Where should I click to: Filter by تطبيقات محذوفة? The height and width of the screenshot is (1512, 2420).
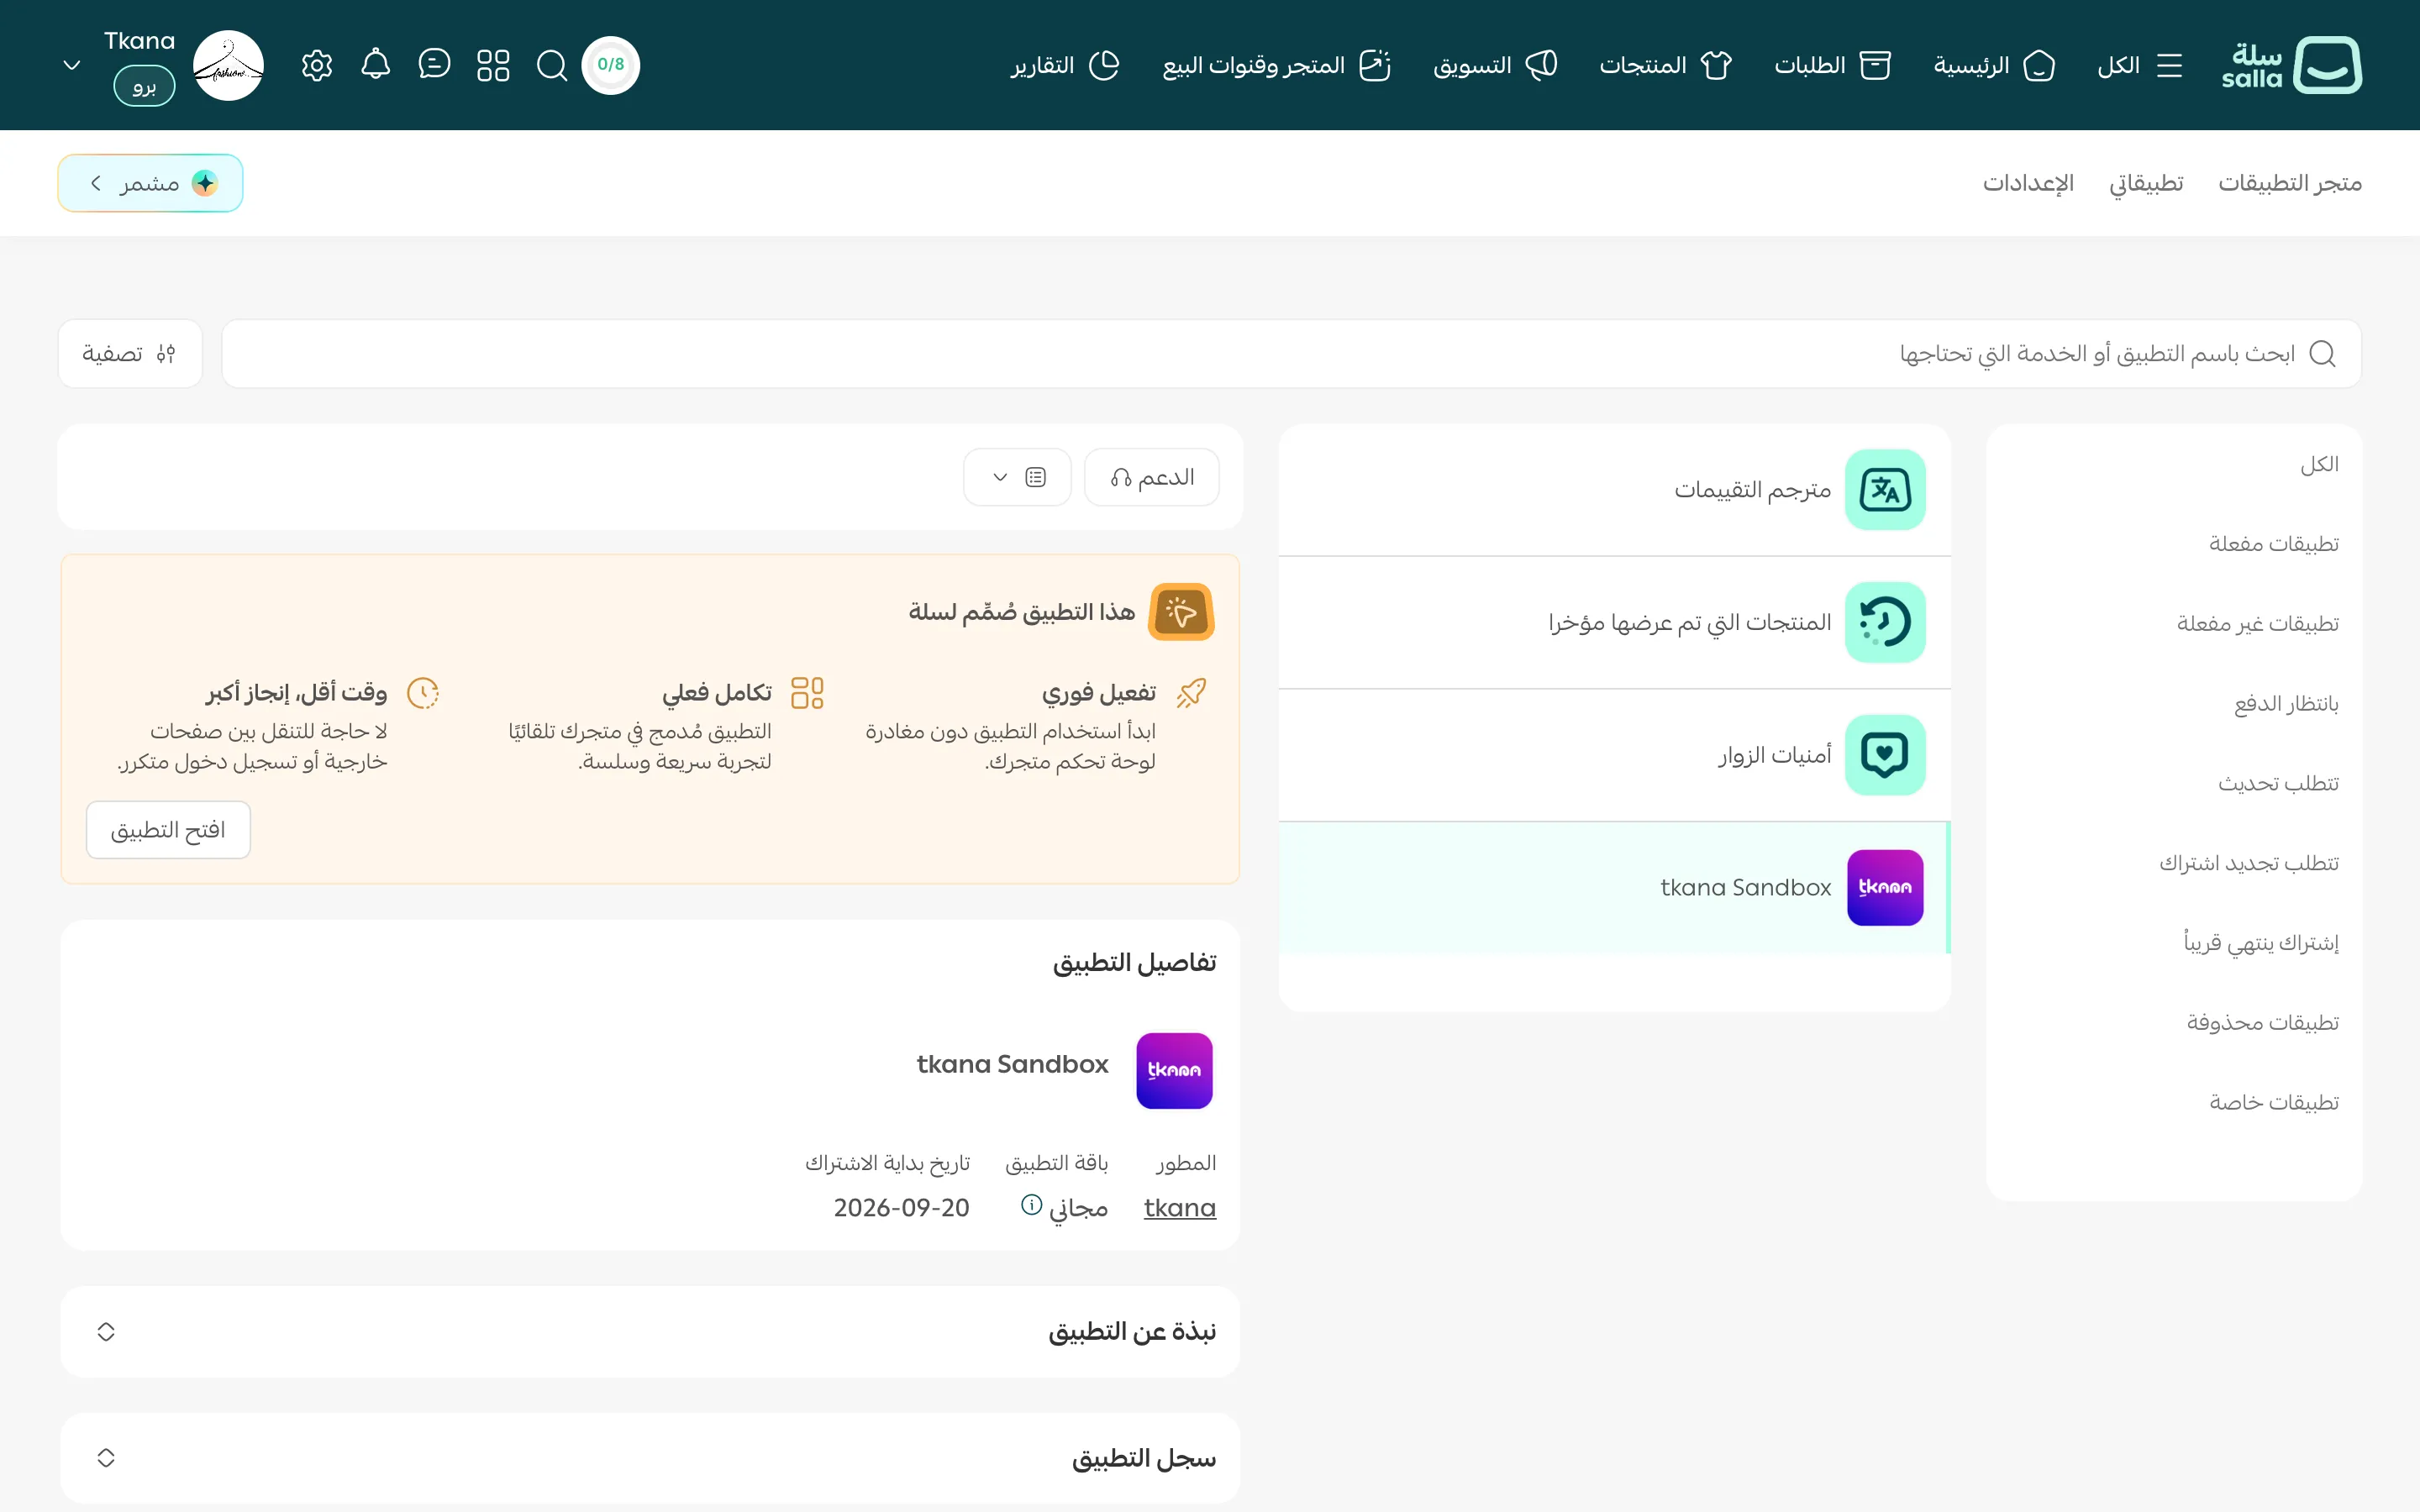point(2262,1022)
